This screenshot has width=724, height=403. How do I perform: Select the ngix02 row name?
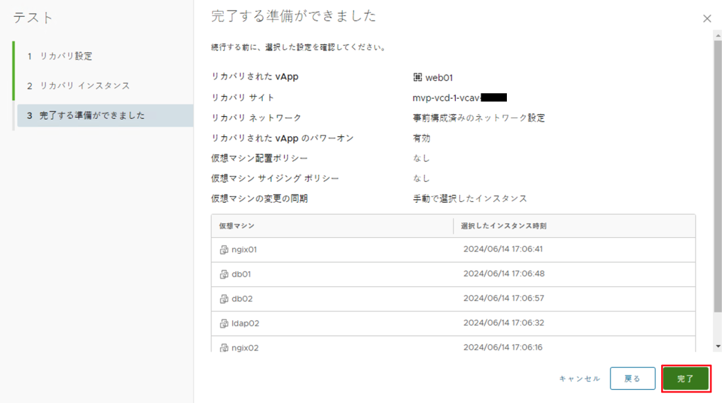245,348
